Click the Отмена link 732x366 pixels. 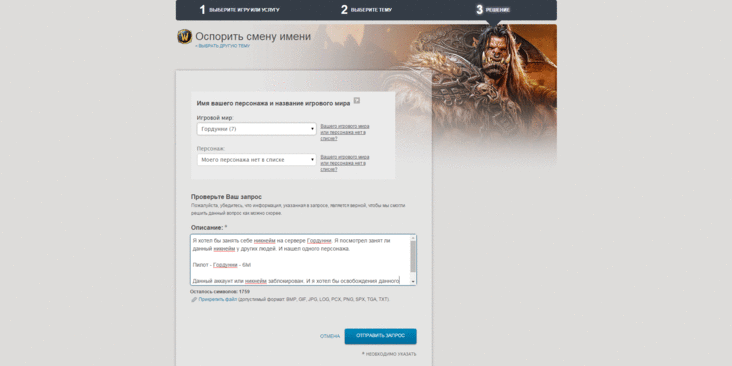pyautogui.click(x=330, y=336)
